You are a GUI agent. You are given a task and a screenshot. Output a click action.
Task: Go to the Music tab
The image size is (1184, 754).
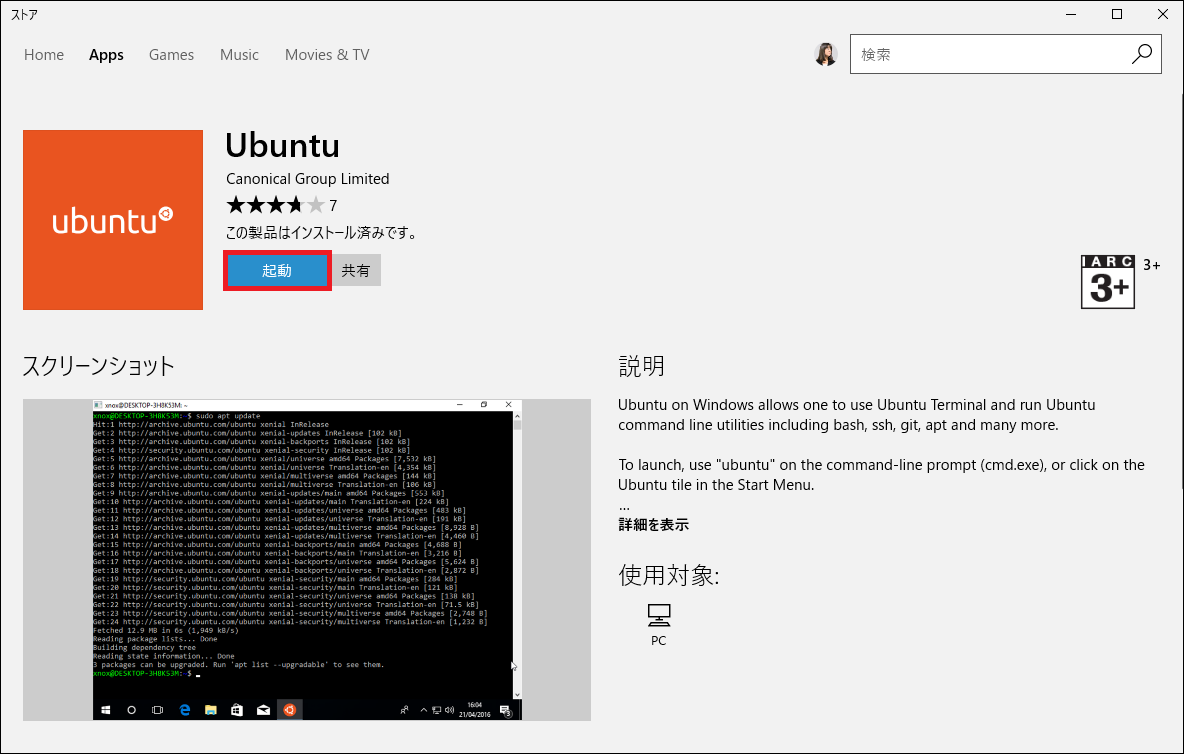(x=239, y=55)
